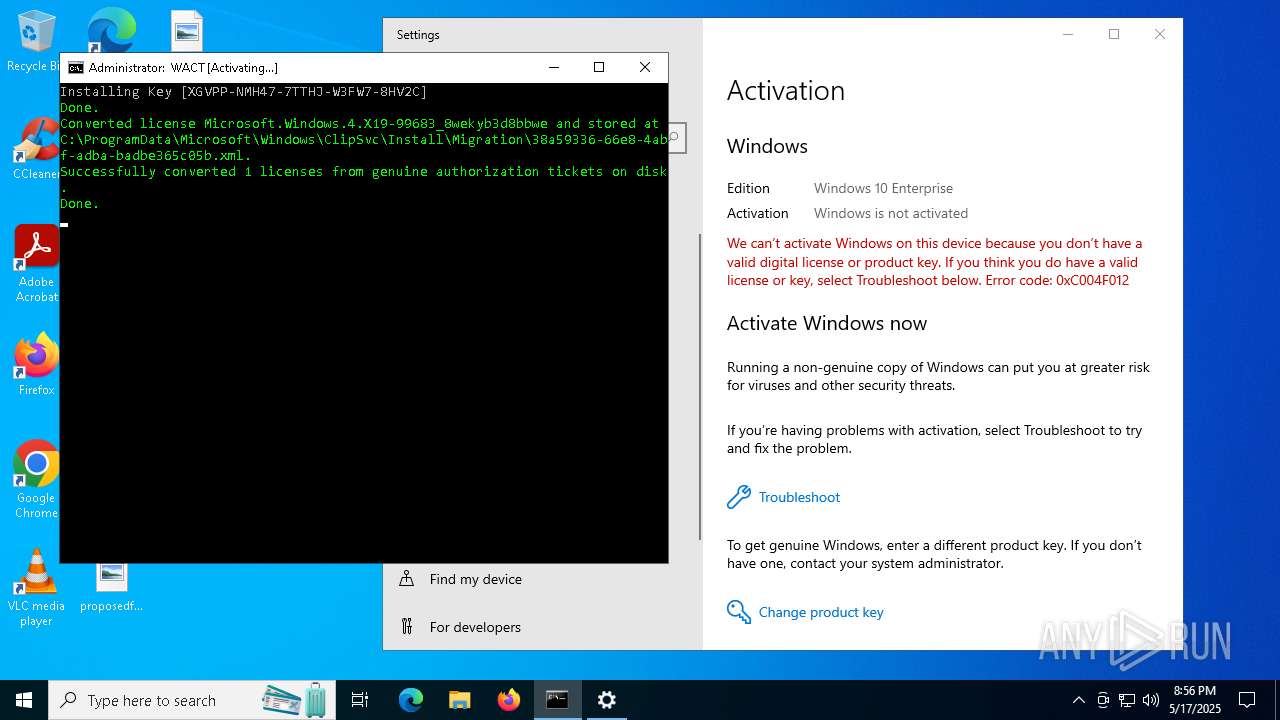Click the taskbar search box
Image resolution: width=1280 pixels, height=720 pixels.
191,700
